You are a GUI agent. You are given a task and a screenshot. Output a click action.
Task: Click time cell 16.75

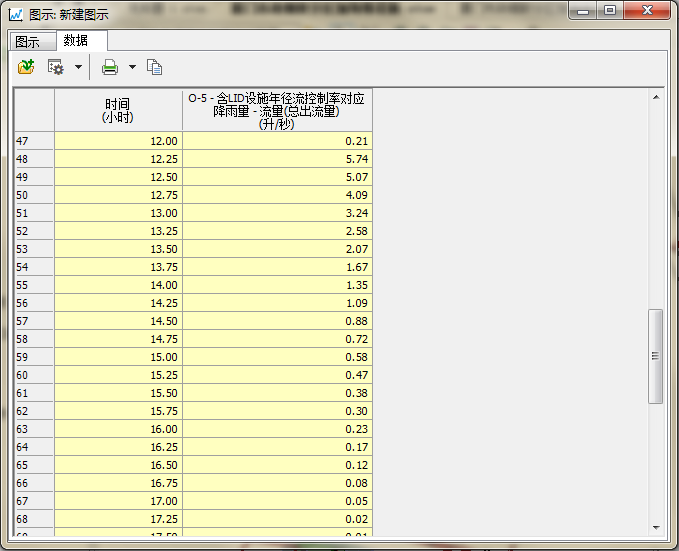[x=118, y=483]
